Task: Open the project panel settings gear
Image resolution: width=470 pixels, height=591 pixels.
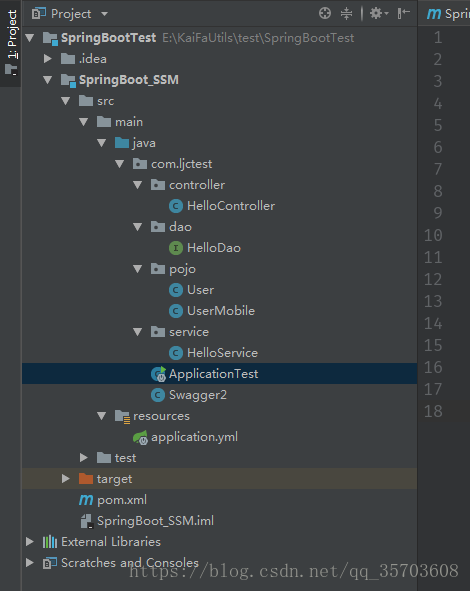Action: click(378, 14)
